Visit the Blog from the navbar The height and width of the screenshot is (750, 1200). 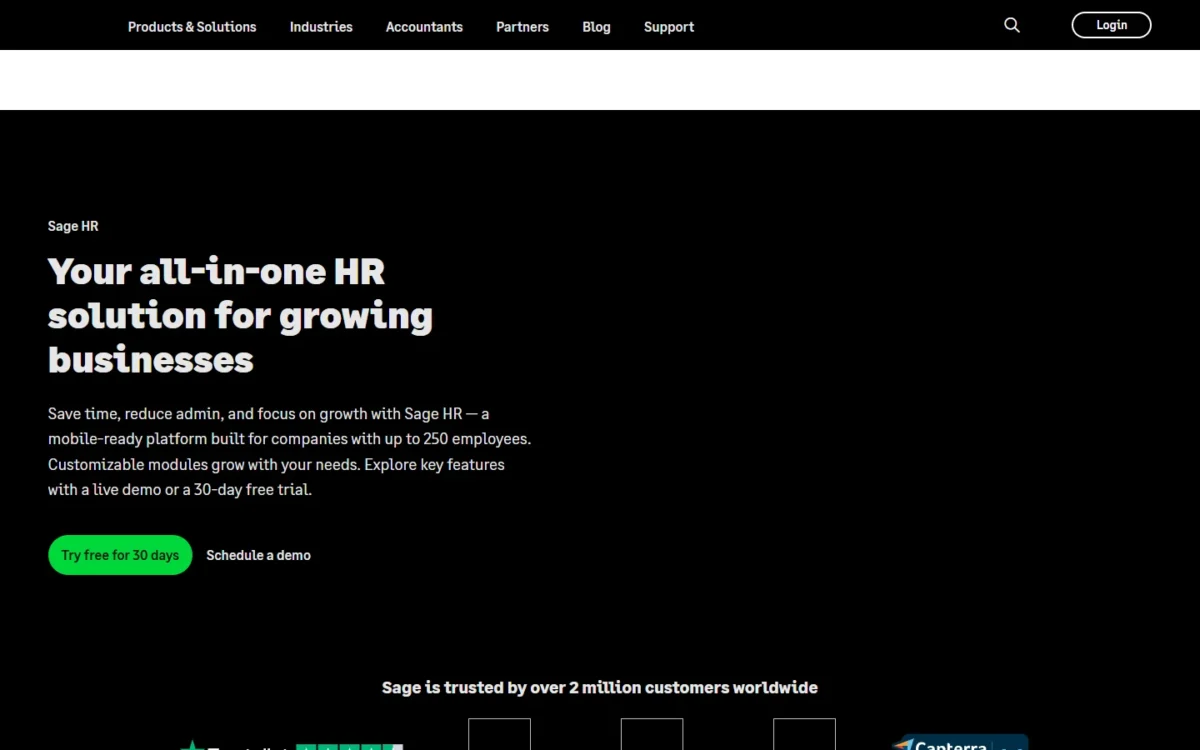coord(596,27)
